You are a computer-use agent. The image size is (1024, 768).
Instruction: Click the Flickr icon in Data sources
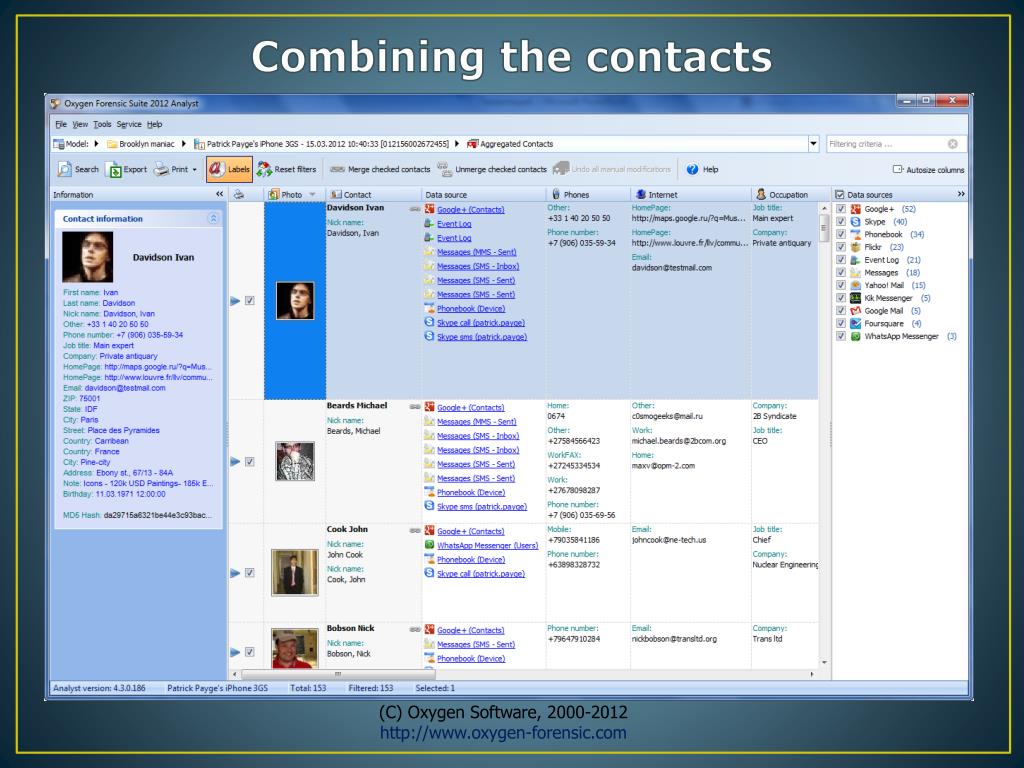click(x=856, y=247)
